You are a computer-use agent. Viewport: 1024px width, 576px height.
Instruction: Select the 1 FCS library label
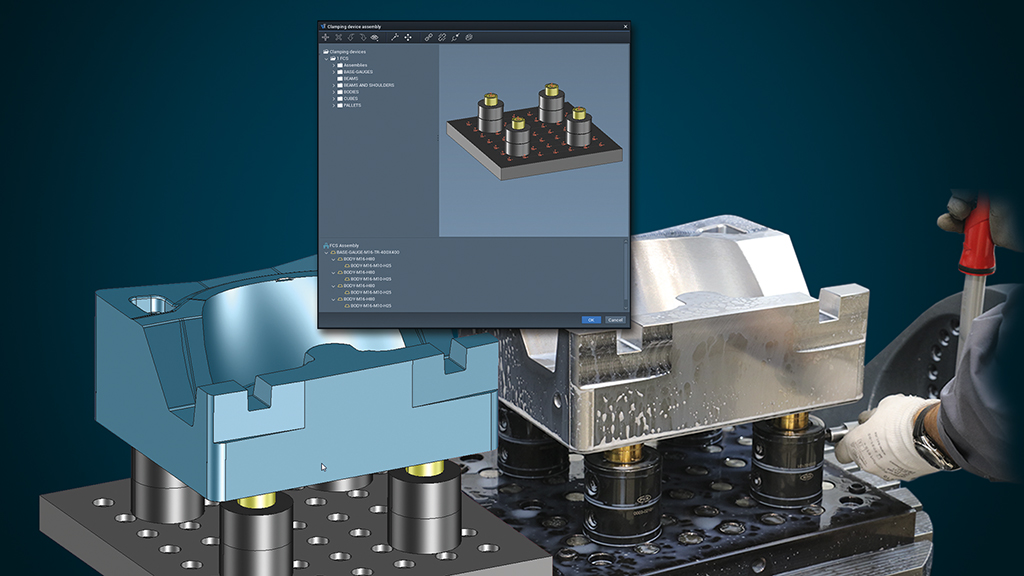pos(343,59)
